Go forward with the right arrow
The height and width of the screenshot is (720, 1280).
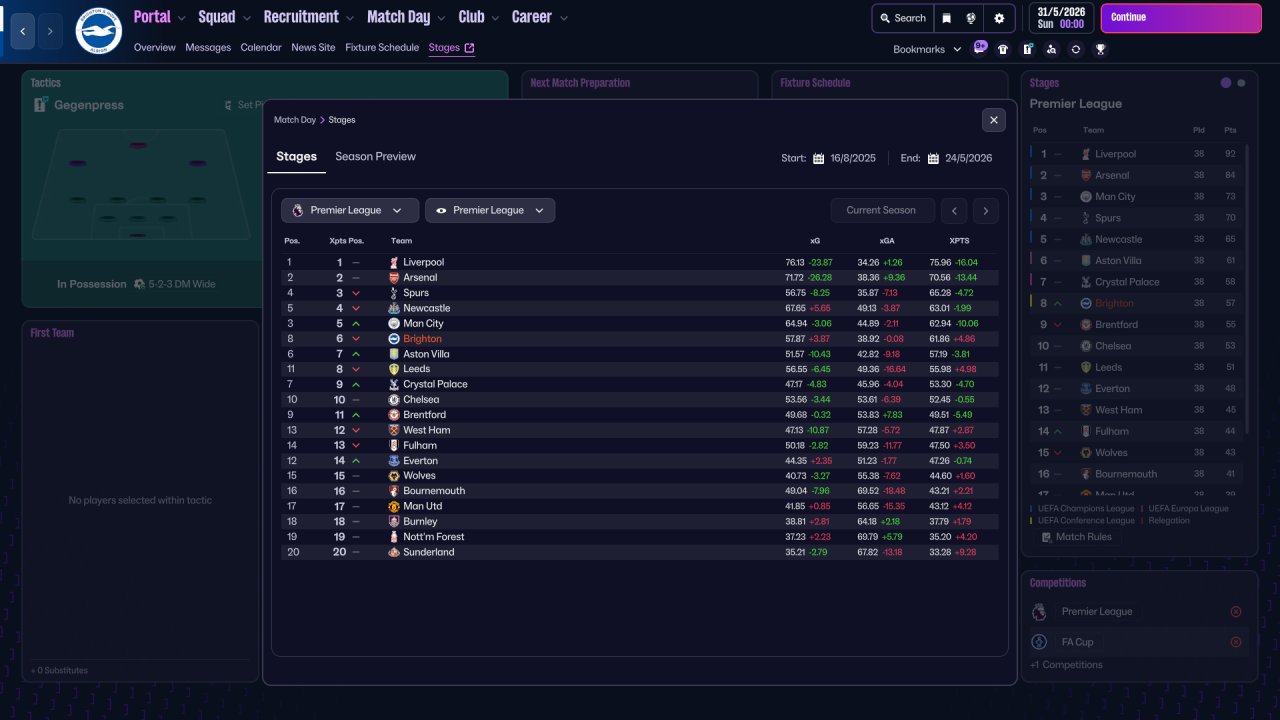click(x=50, y=31)
